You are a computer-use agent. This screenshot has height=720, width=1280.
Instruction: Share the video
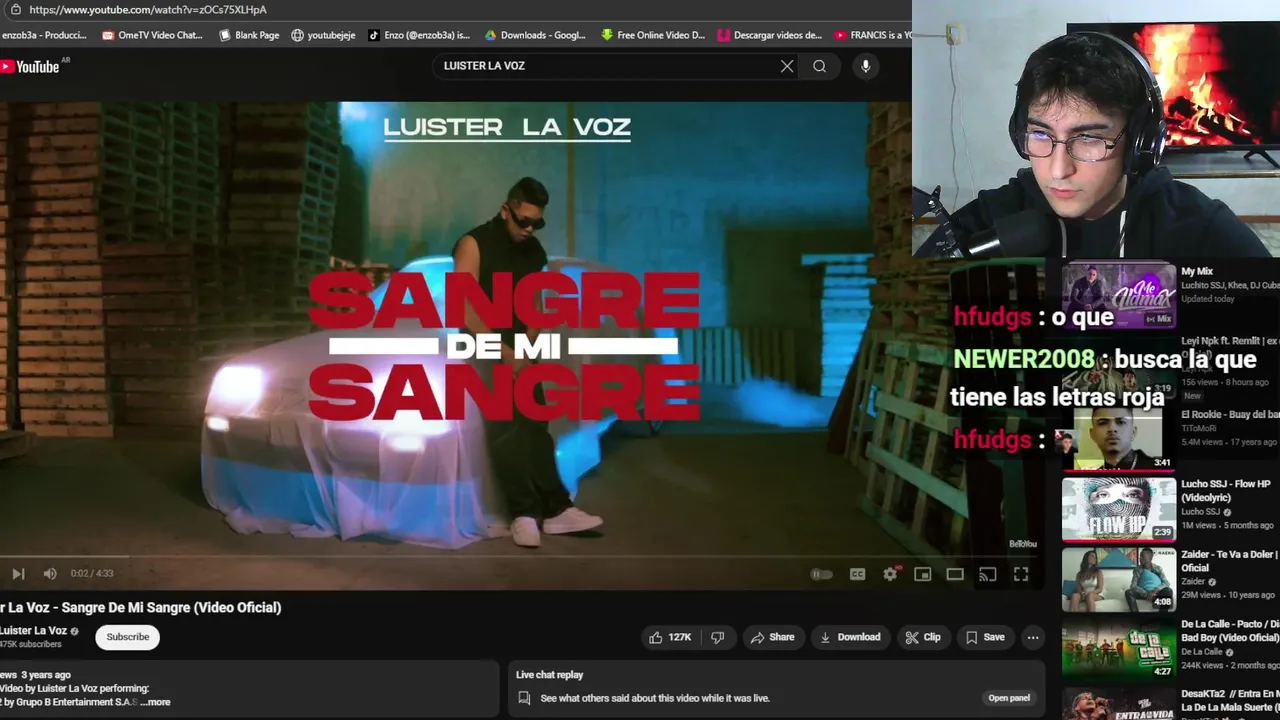(773, 637)
